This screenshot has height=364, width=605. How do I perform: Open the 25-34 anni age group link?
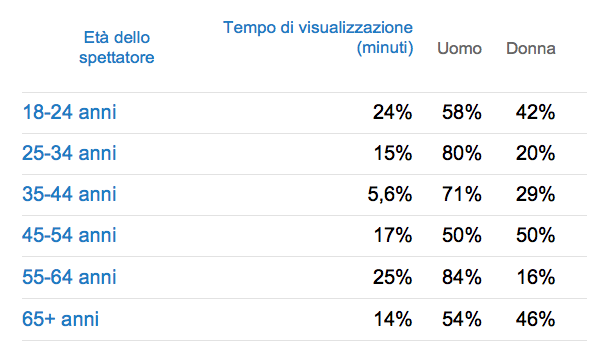point(69,153)
